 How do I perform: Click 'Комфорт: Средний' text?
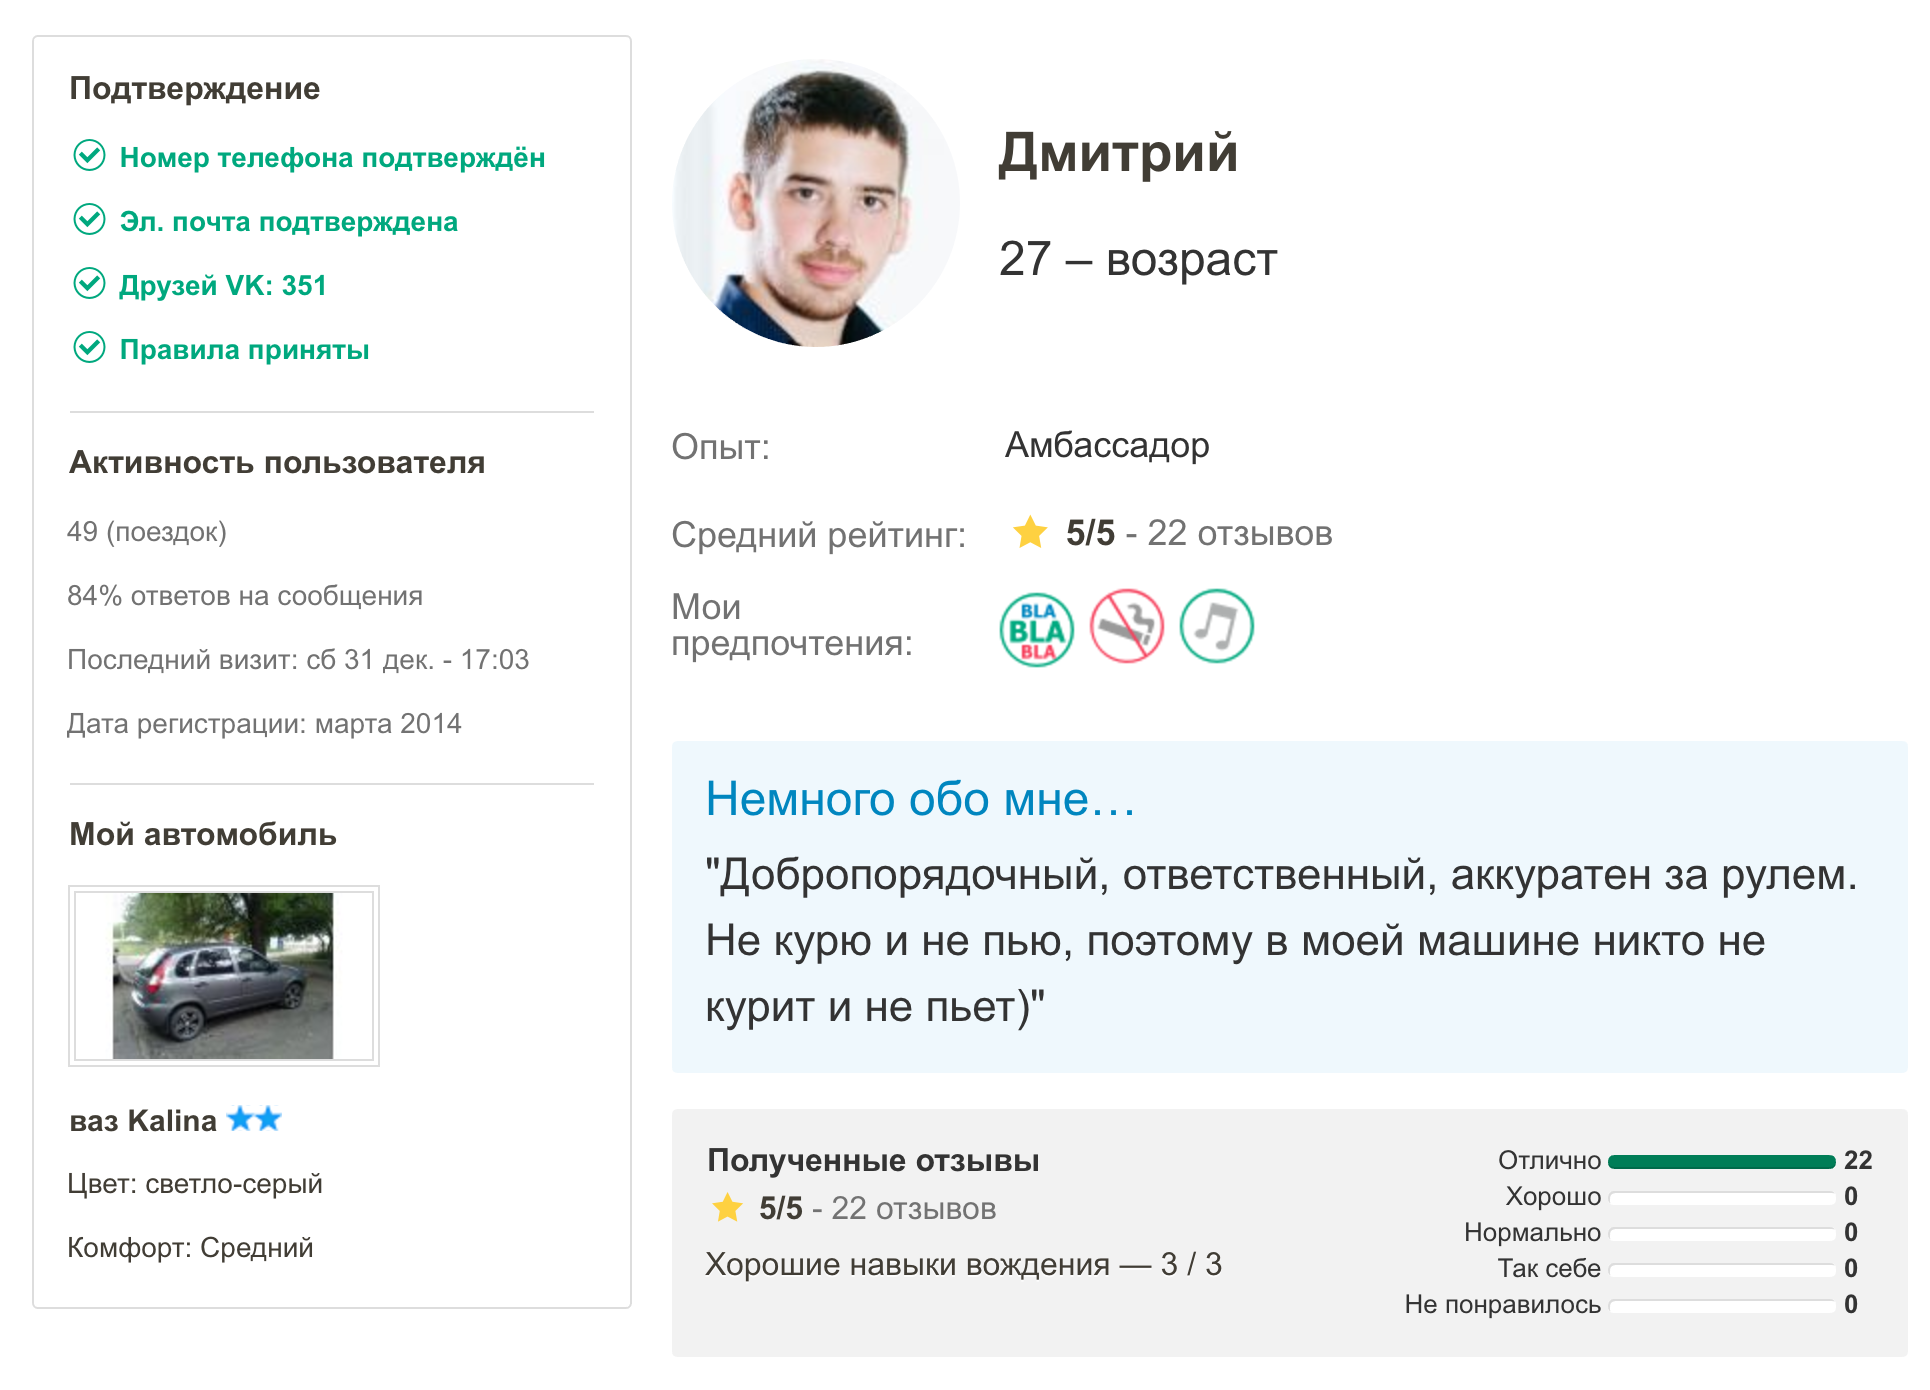click(190, 1248)
